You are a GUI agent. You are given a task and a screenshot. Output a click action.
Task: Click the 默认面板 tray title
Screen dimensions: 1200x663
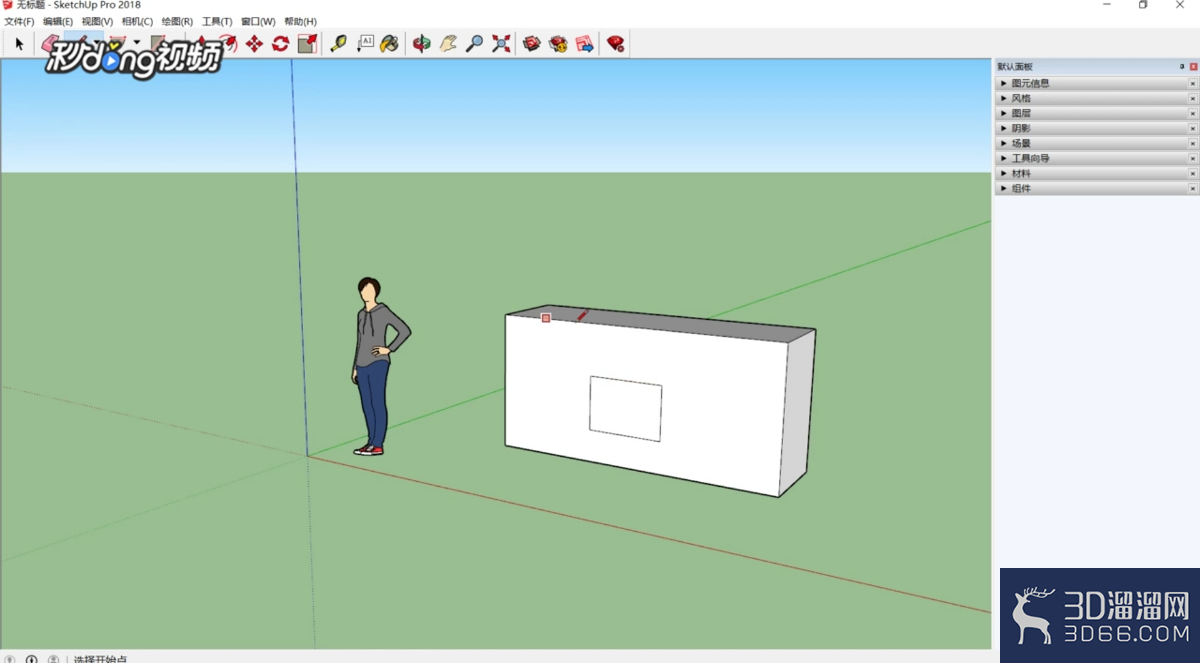coord(1015,67)
